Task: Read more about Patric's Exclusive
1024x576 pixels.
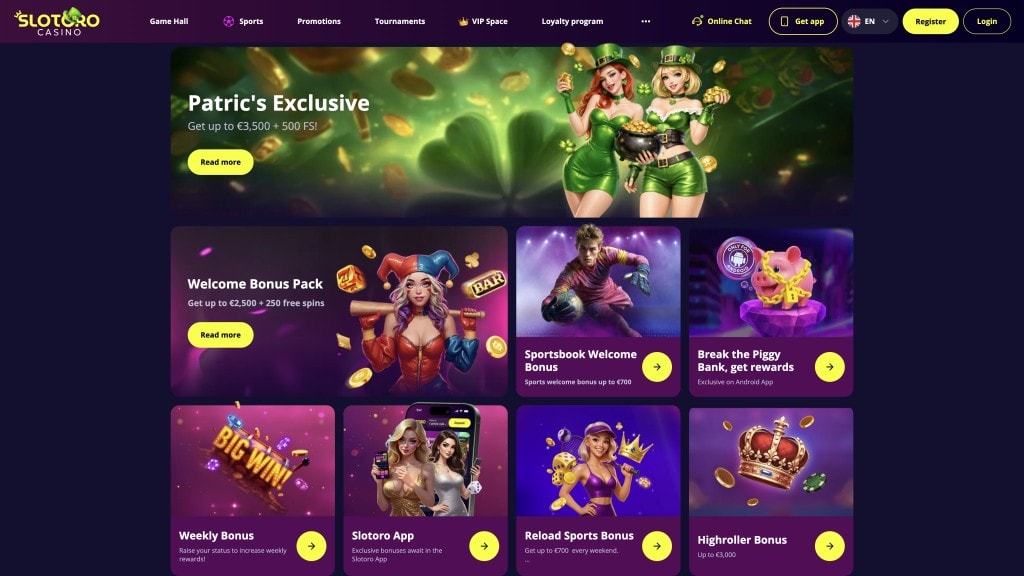Action: click(x=220, y=162)
